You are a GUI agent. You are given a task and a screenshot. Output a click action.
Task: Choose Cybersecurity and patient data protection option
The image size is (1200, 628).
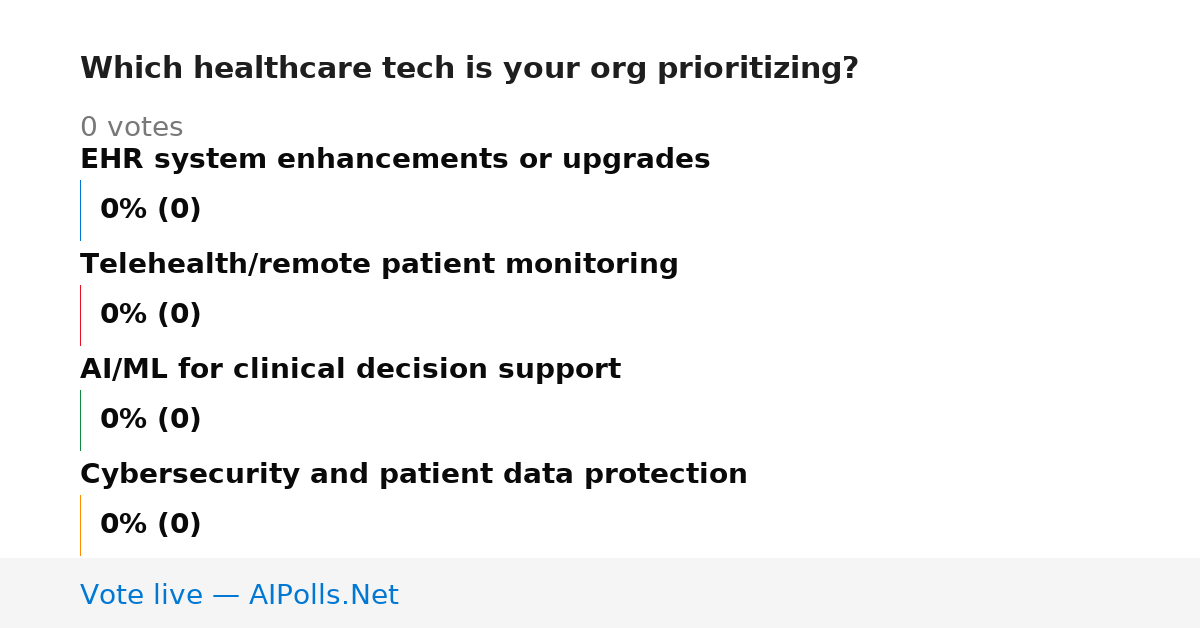point(413,475)
